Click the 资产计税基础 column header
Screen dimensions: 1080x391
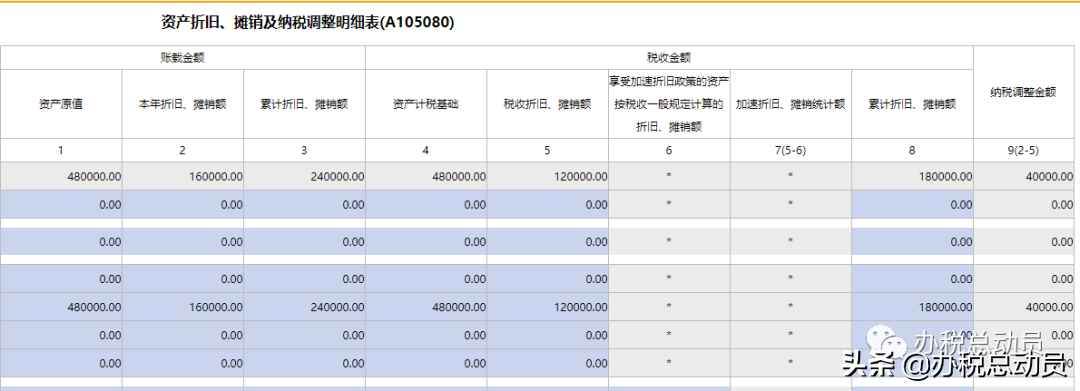(x=426, y=104)
